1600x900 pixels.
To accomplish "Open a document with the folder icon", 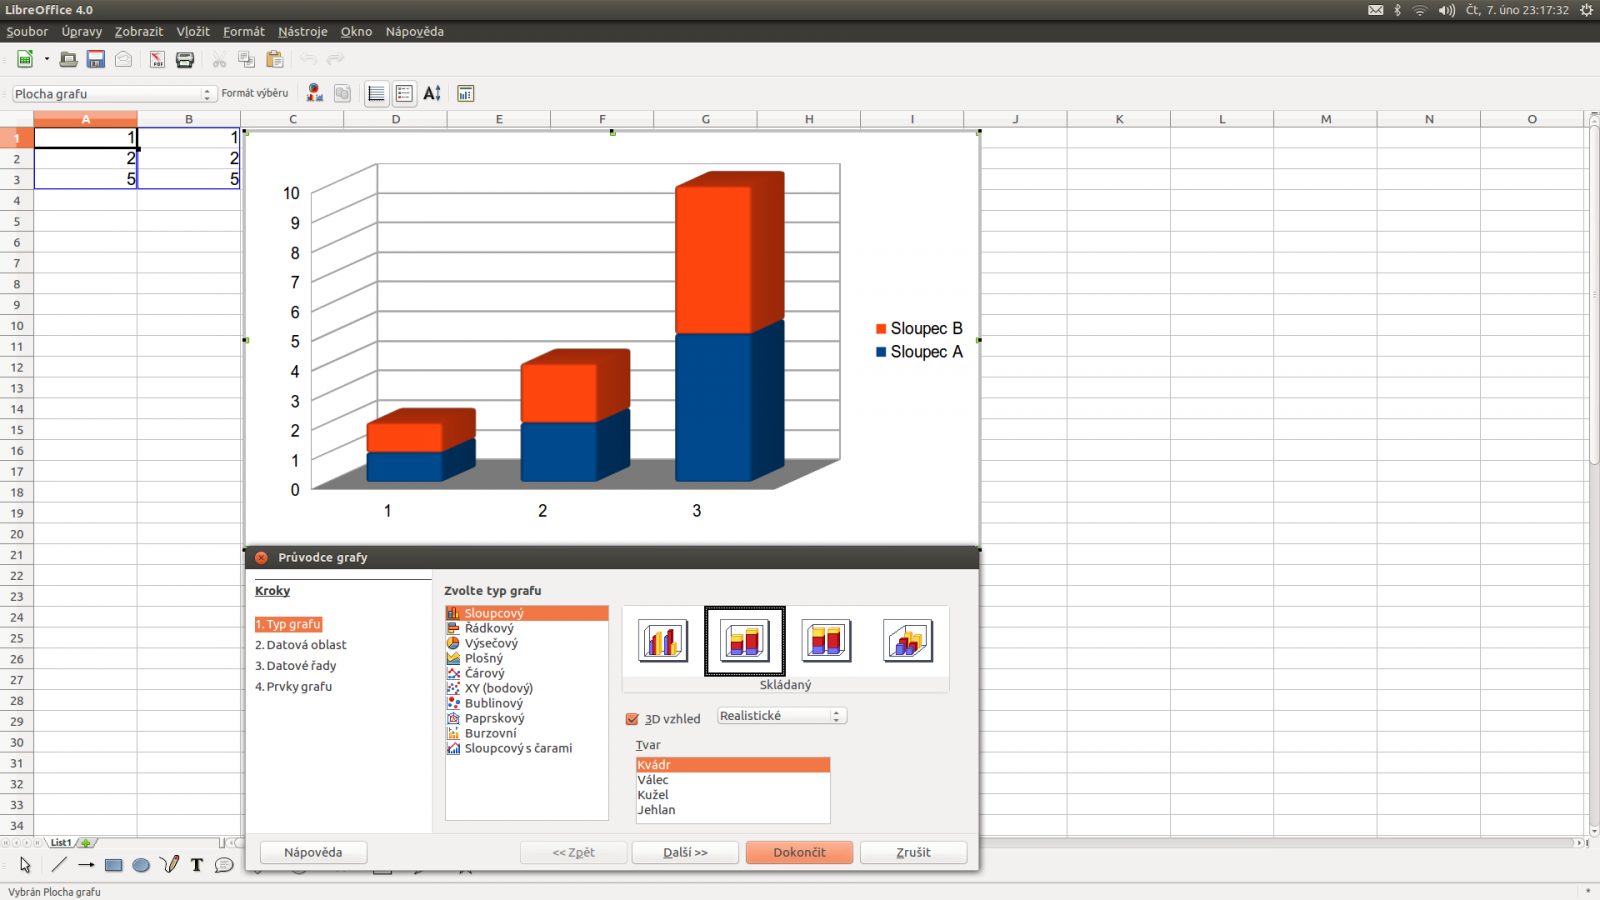I will [x=68, y=59].
